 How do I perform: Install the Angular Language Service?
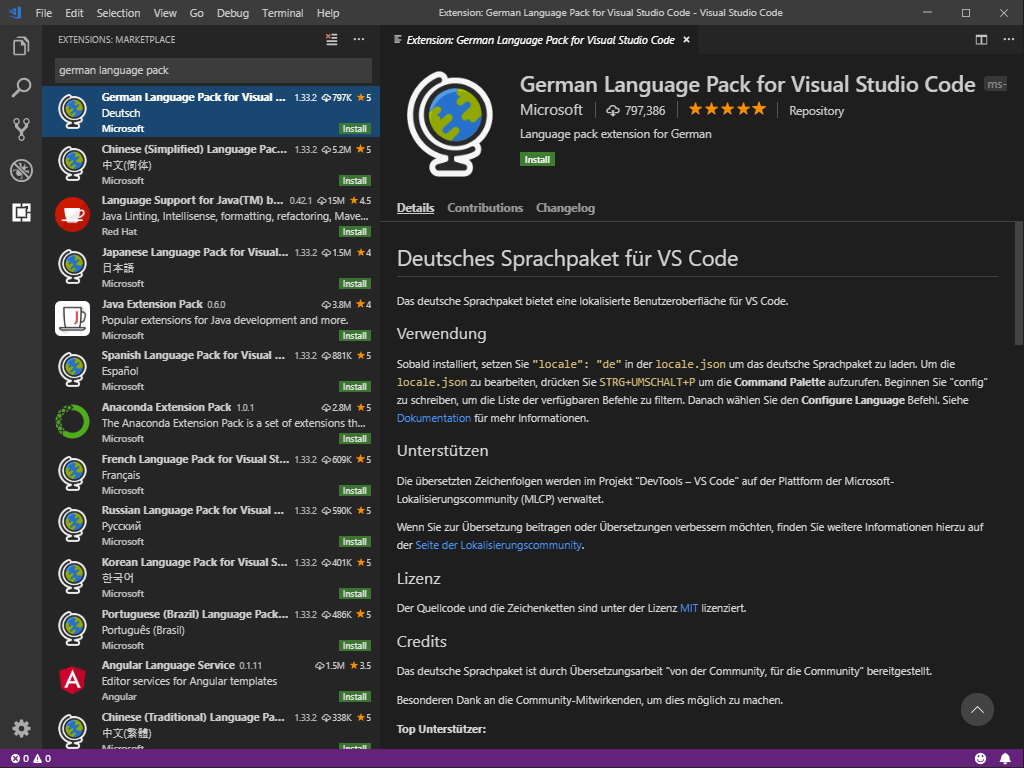tap(355, 697)
